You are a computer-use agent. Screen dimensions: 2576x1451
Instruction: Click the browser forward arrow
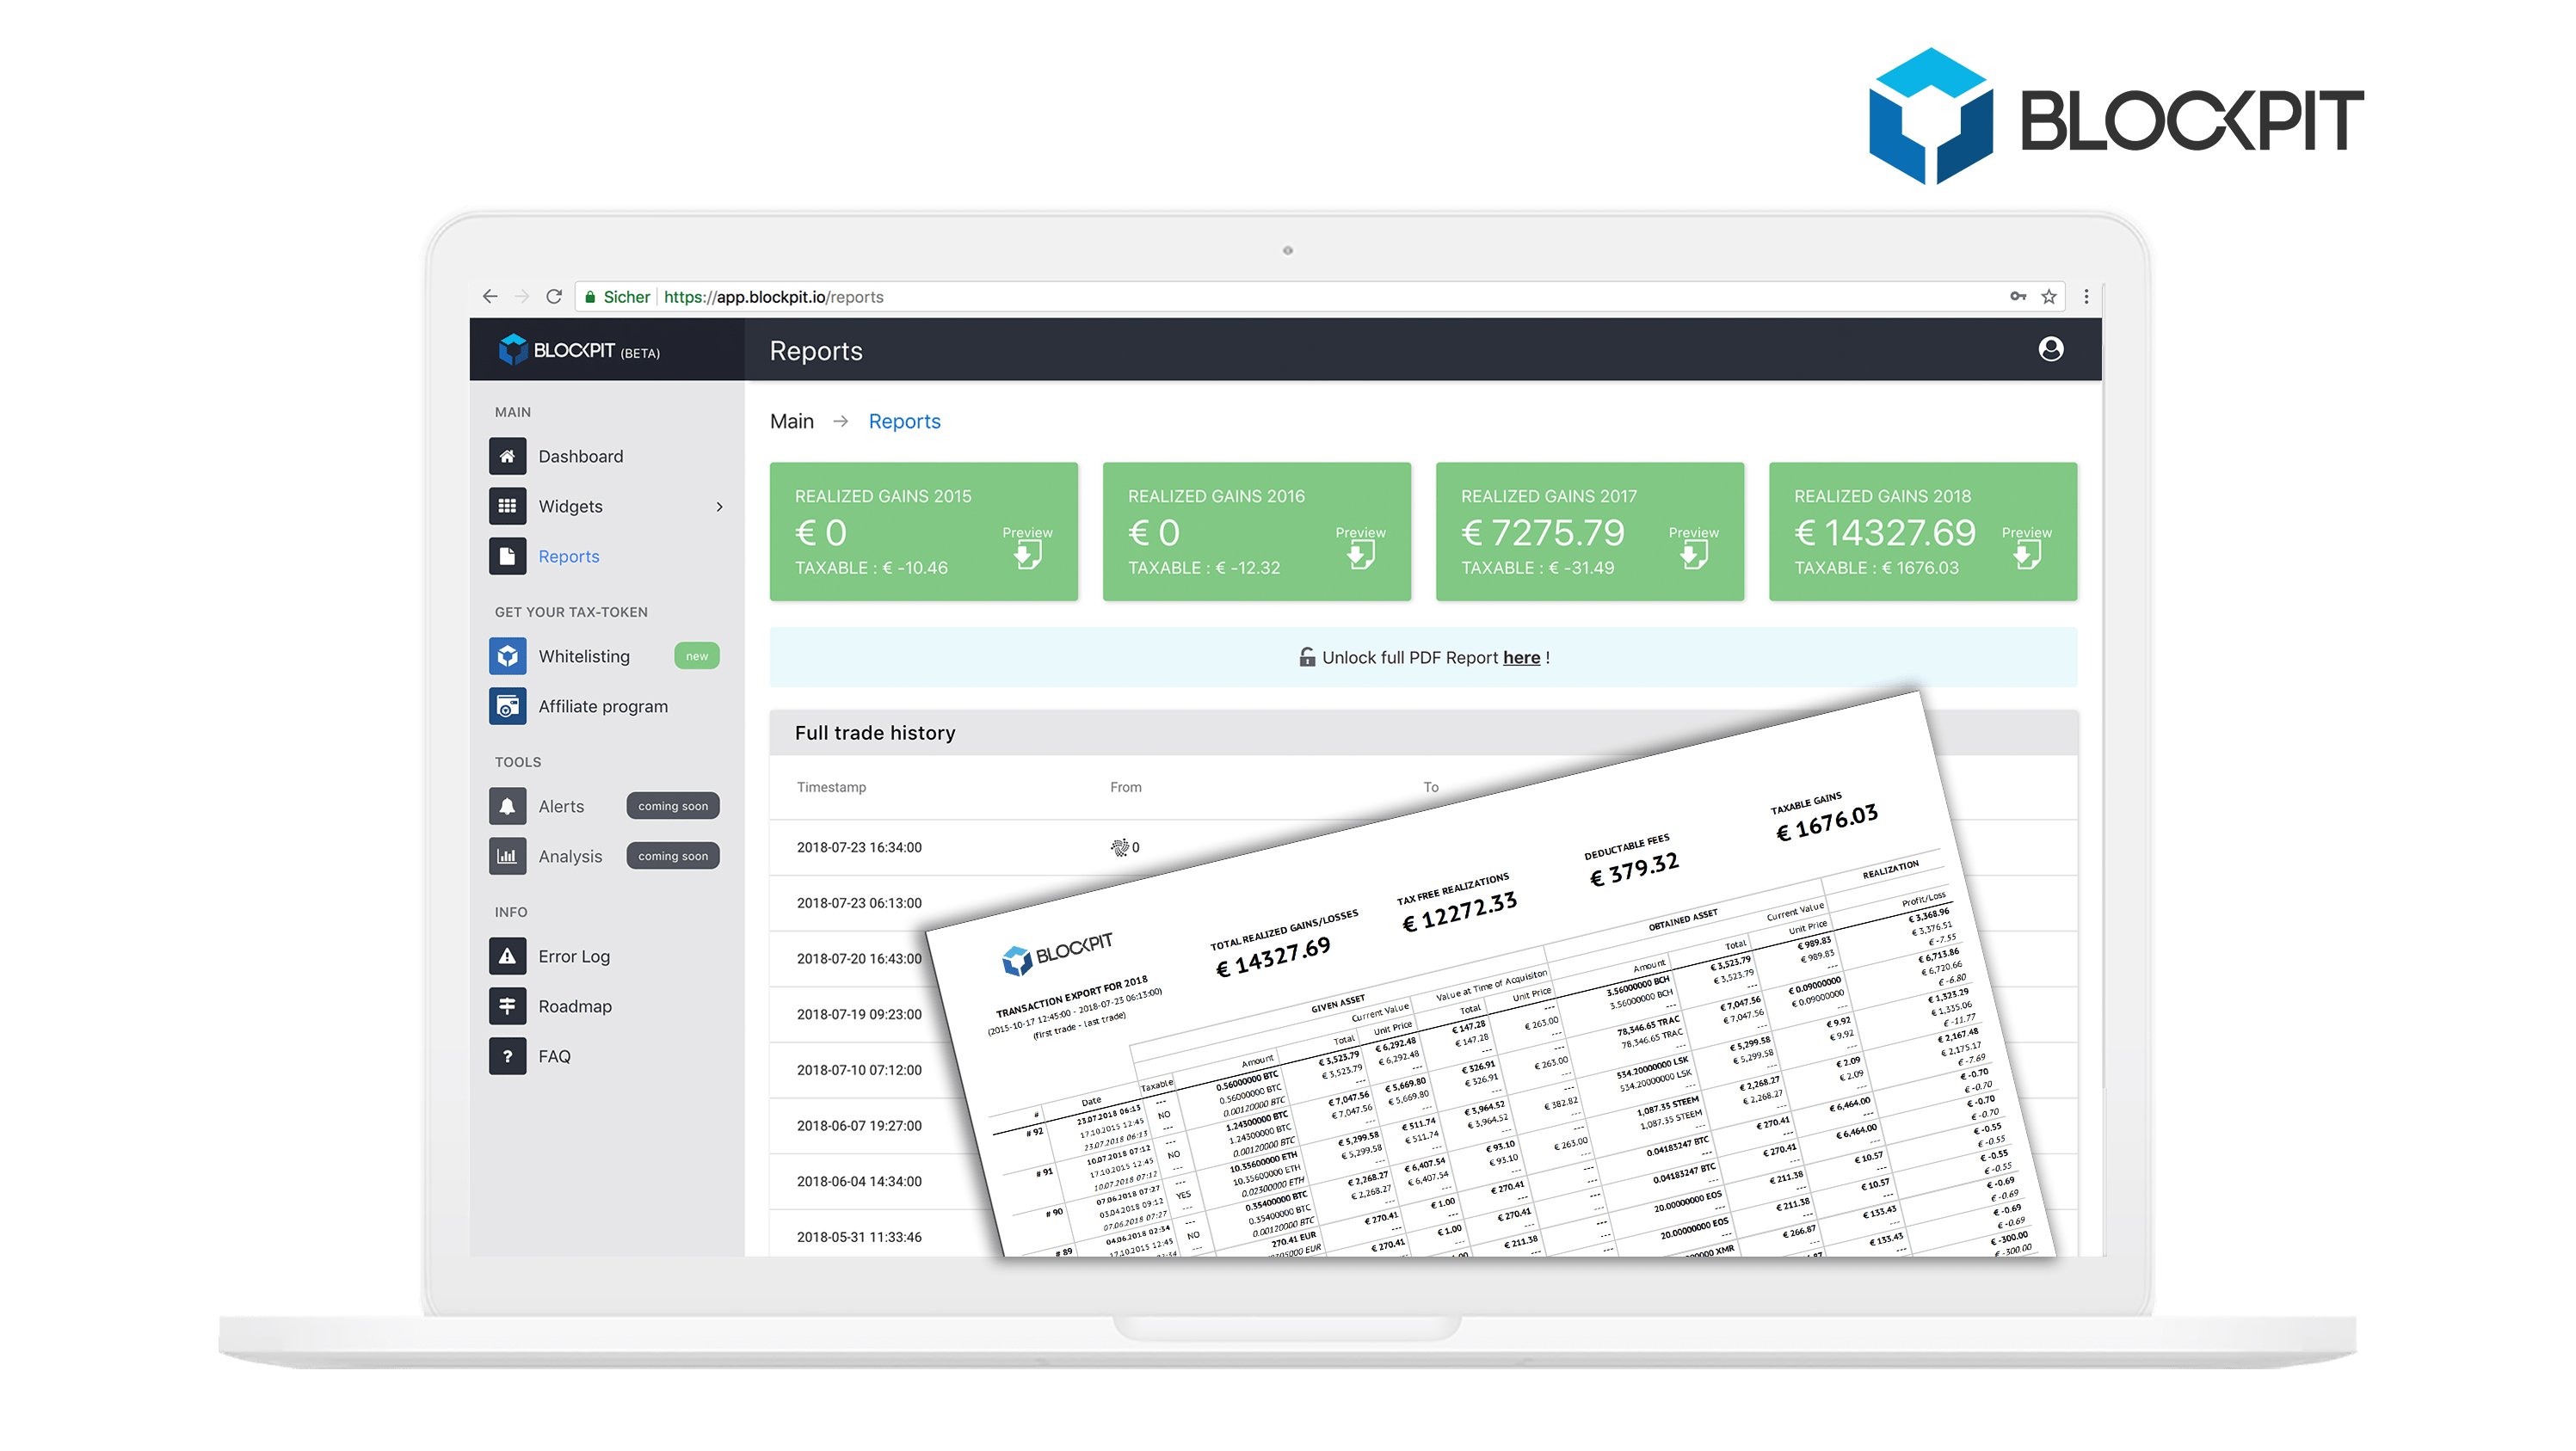(521, 296)
